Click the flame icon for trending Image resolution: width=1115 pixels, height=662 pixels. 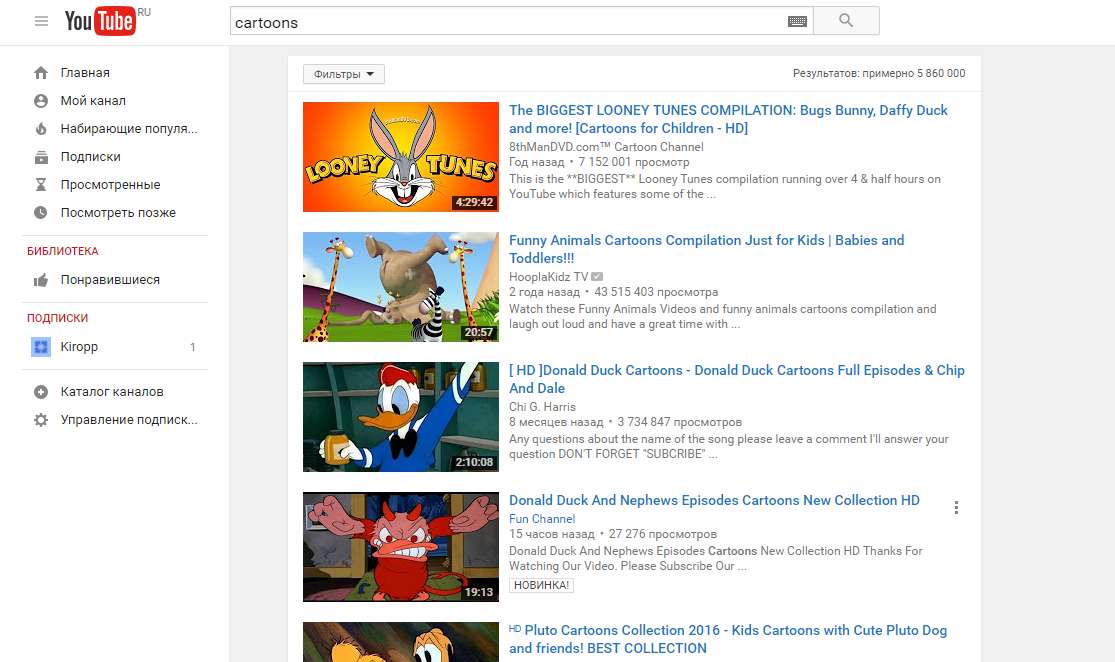point(41,129)
